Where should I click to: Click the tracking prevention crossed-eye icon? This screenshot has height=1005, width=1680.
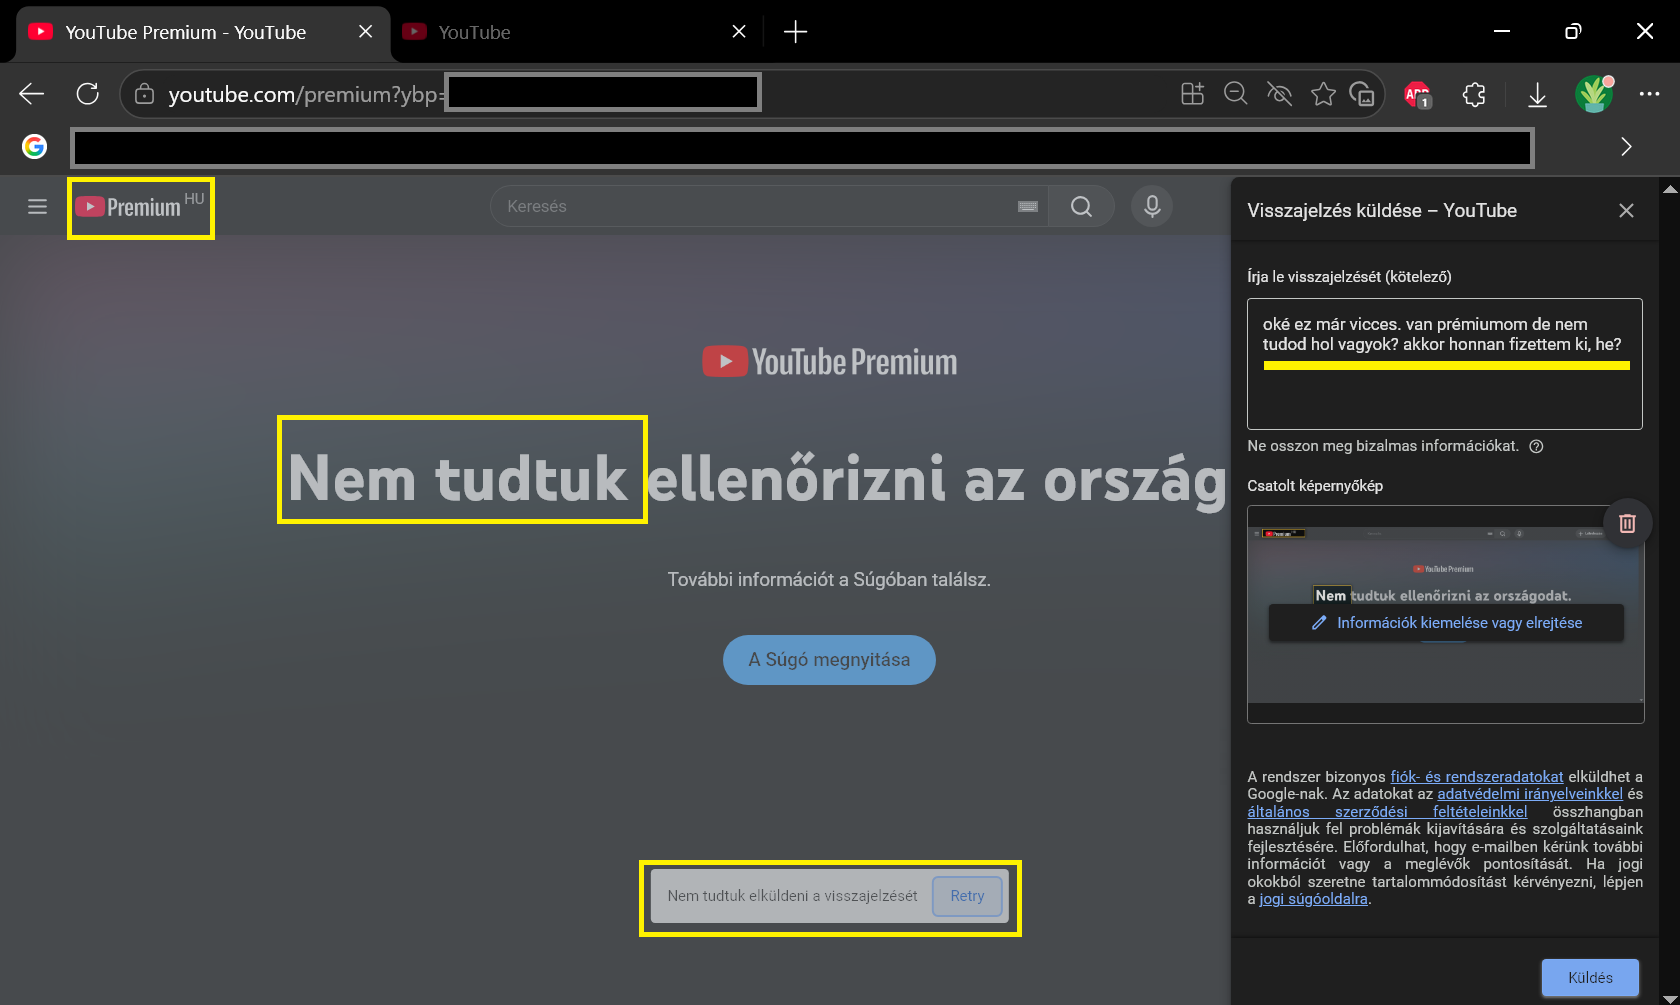click(1279, 94)
